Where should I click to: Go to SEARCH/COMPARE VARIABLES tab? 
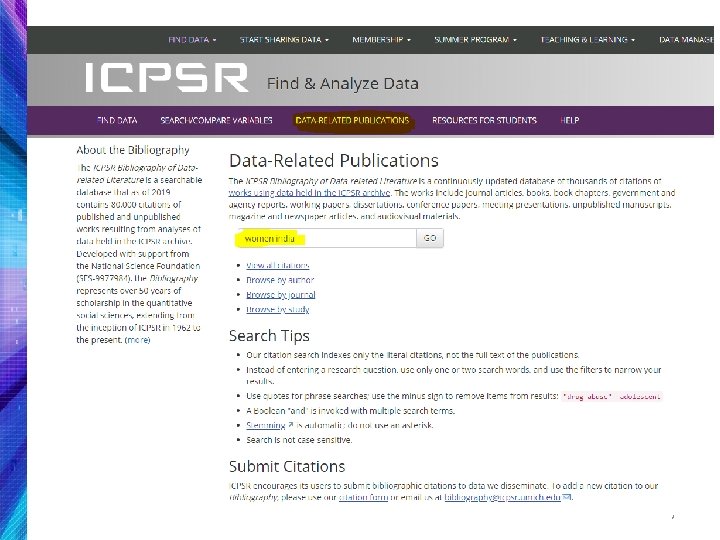pos(216,120)
